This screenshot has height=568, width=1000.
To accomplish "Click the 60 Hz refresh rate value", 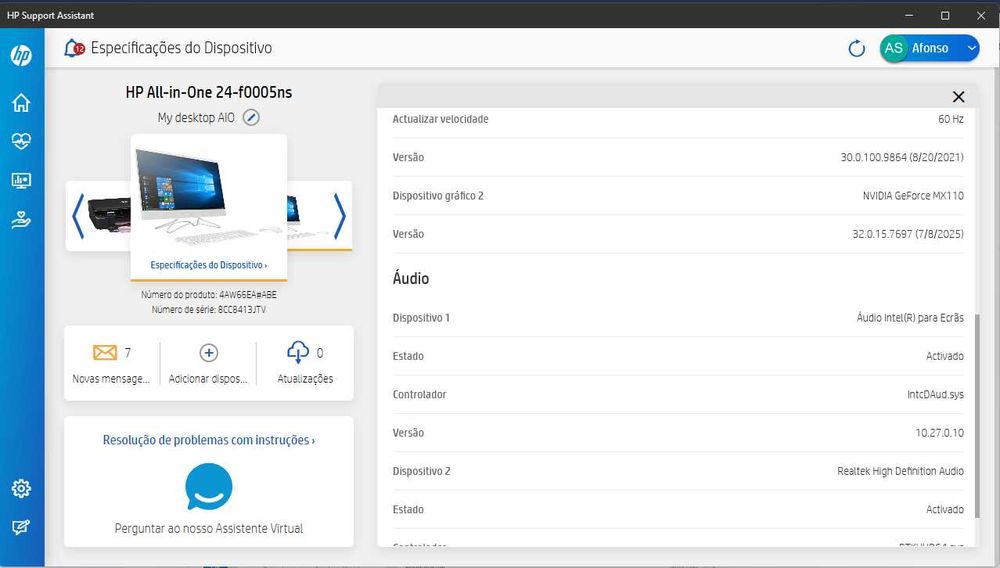I will (x=950, y=119).
